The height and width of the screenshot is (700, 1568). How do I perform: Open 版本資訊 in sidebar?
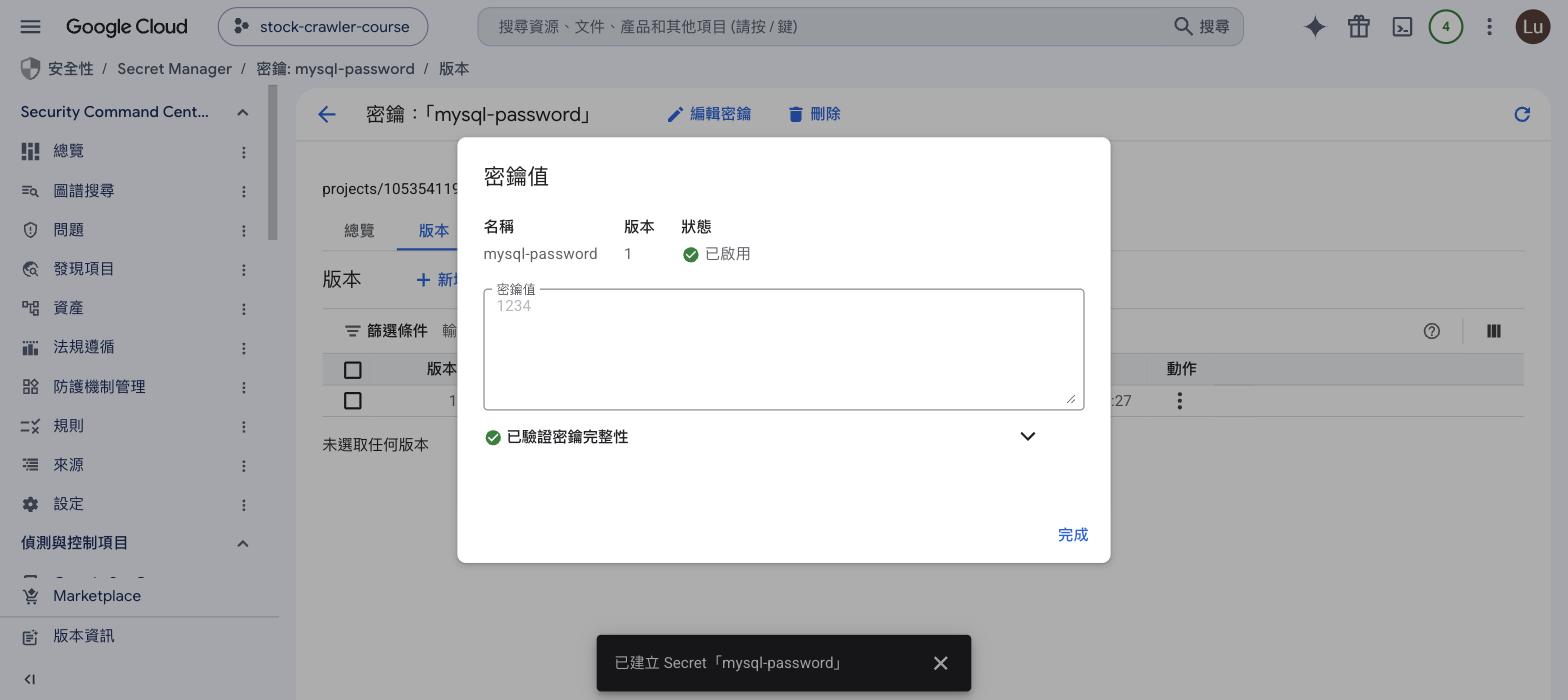tap(83, 636)
